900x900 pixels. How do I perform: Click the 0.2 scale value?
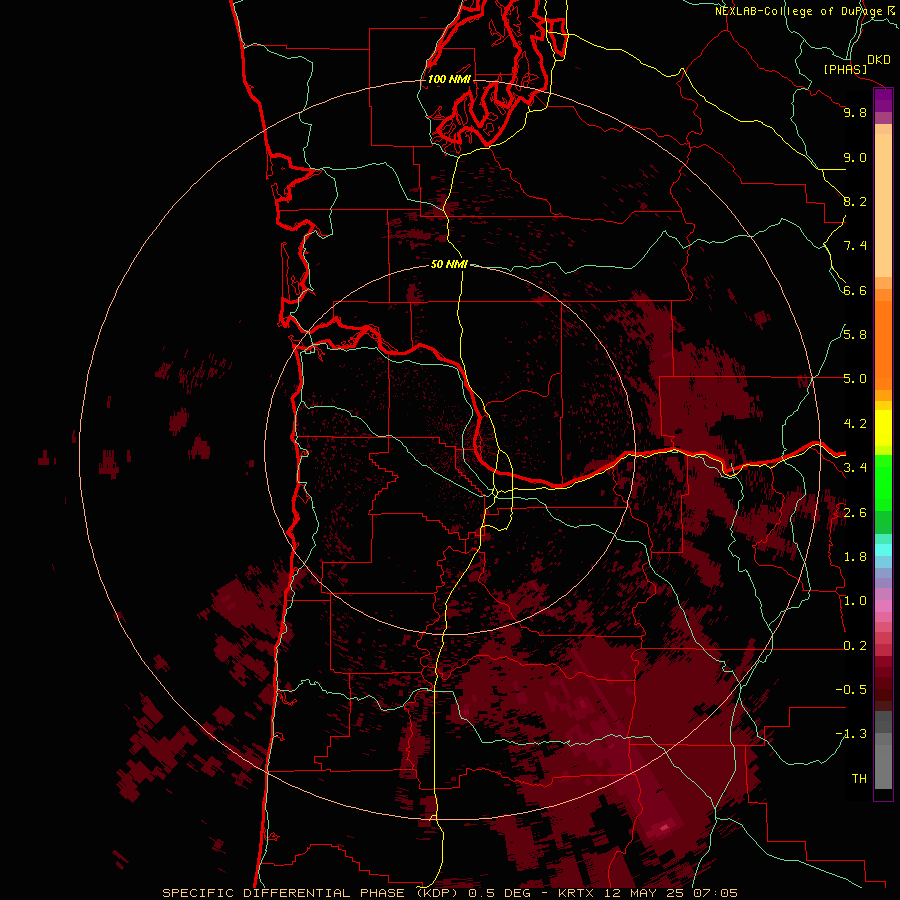(x=855, y=646)
